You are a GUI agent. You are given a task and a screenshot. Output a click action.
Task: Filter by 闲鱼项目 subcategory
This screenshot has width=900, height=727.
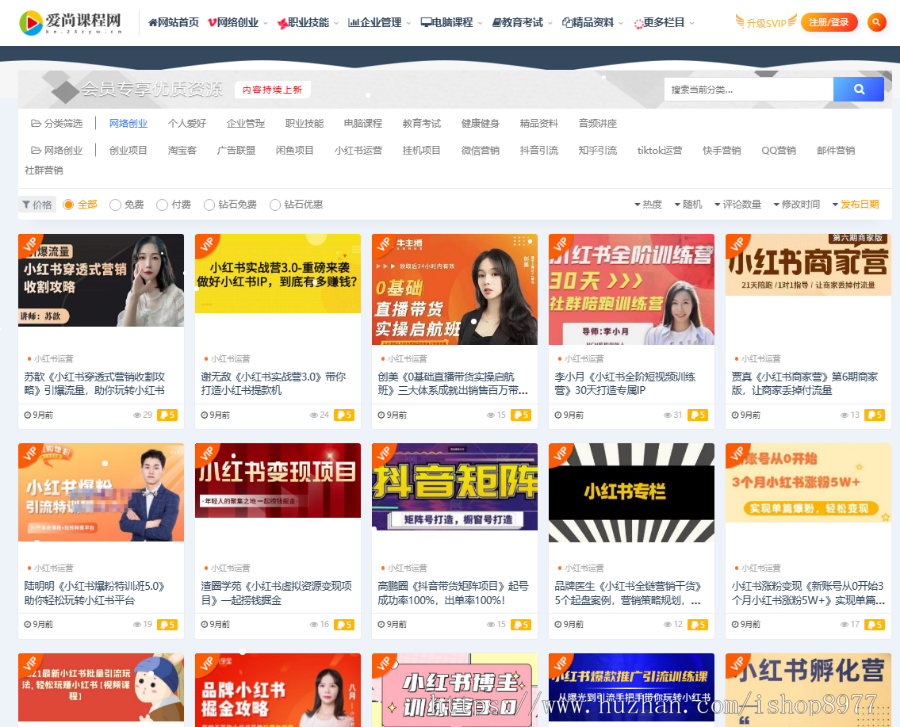click(x=294, y=150)
